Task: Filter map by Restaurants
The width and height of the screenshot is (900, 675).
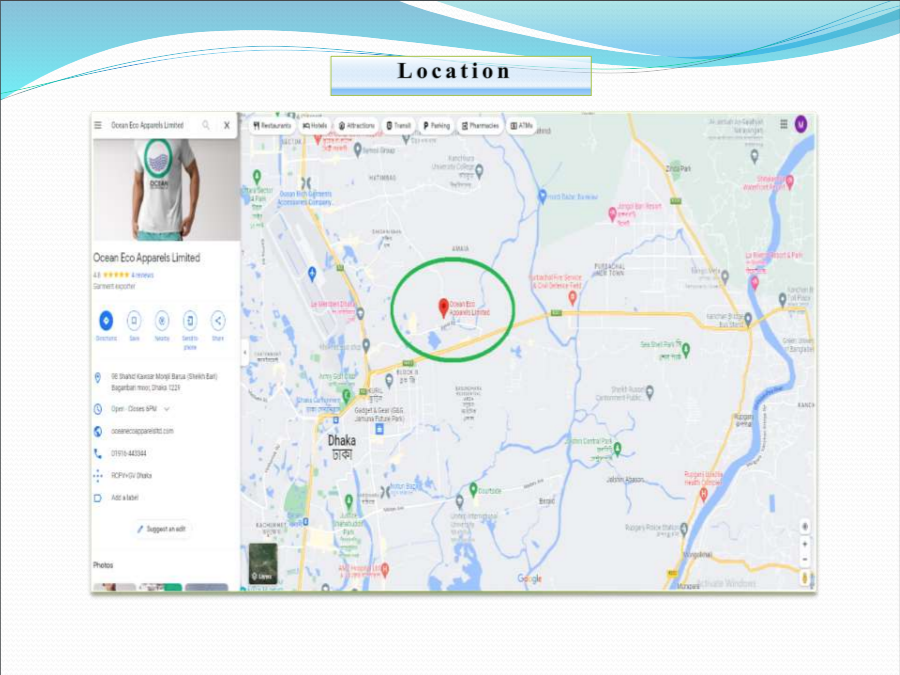Action: [x=272, y=126]
